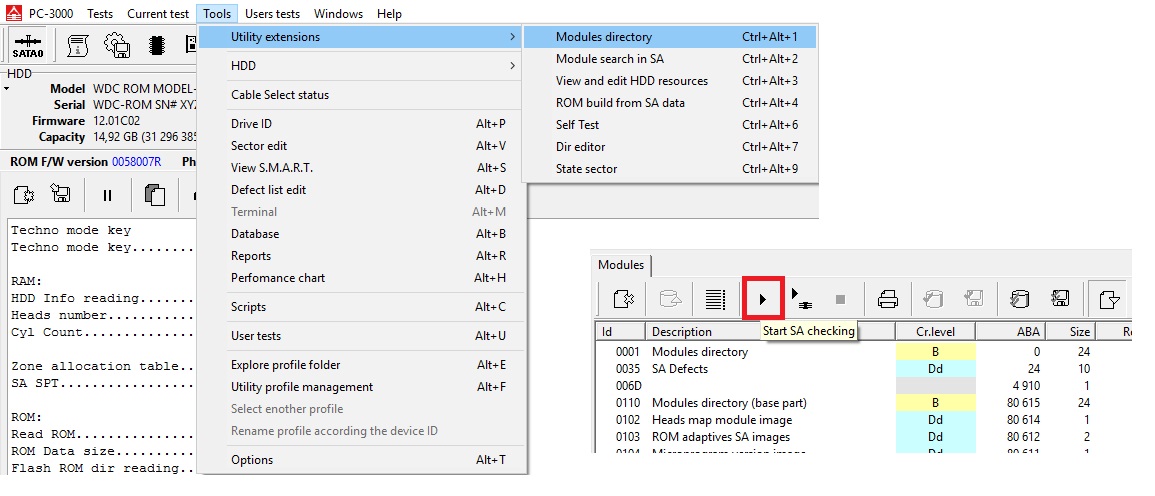Open Defect list edit
The width and height of the screenshot is (1155, 496).
[x=362, y=189]
